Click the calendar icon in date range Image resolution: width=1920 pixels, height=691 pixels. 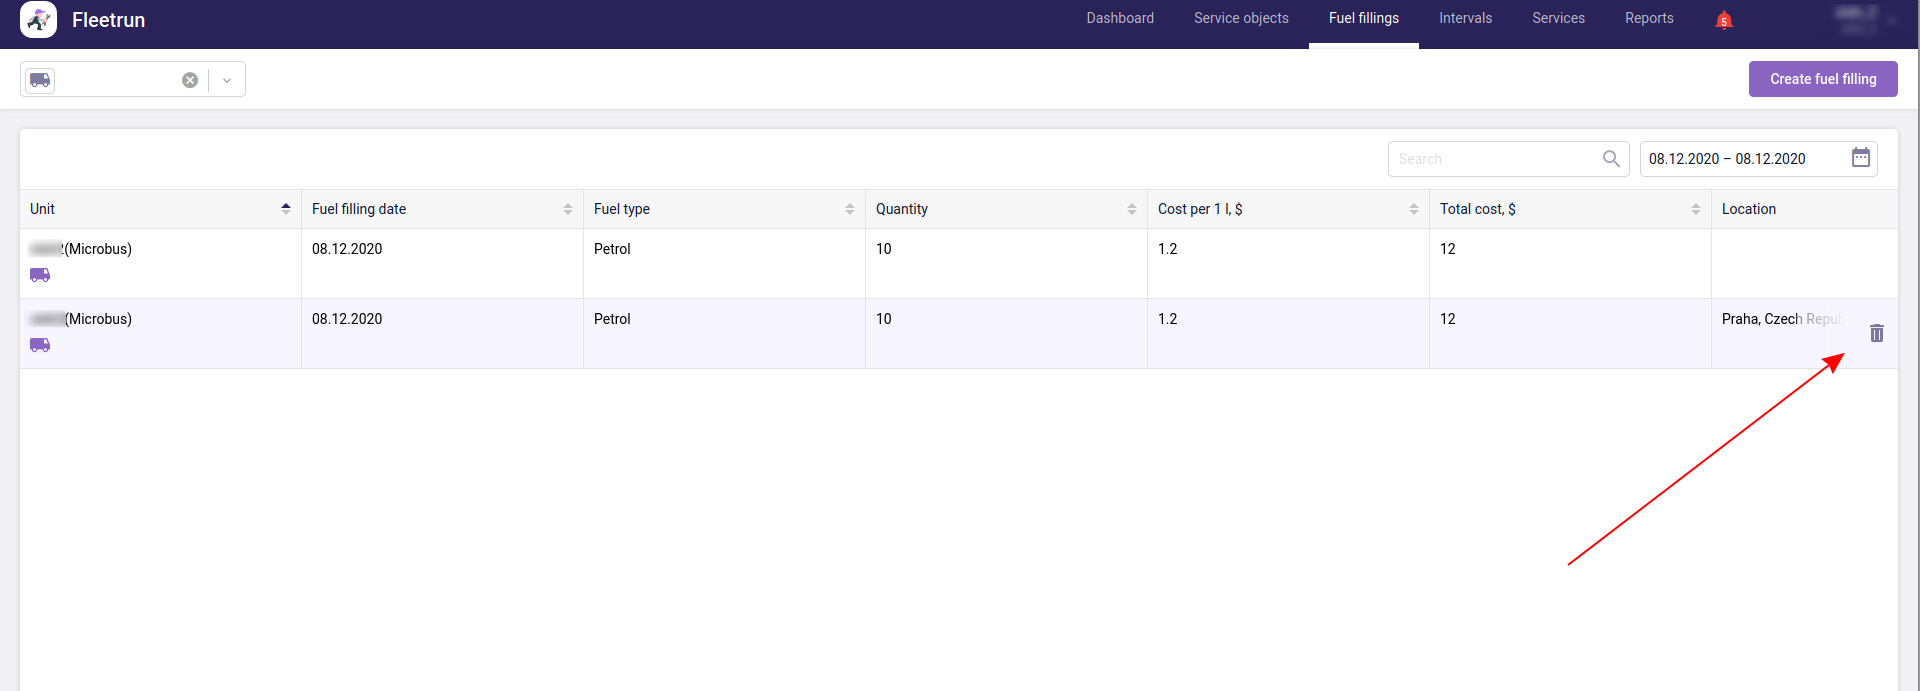point(1860,158)
